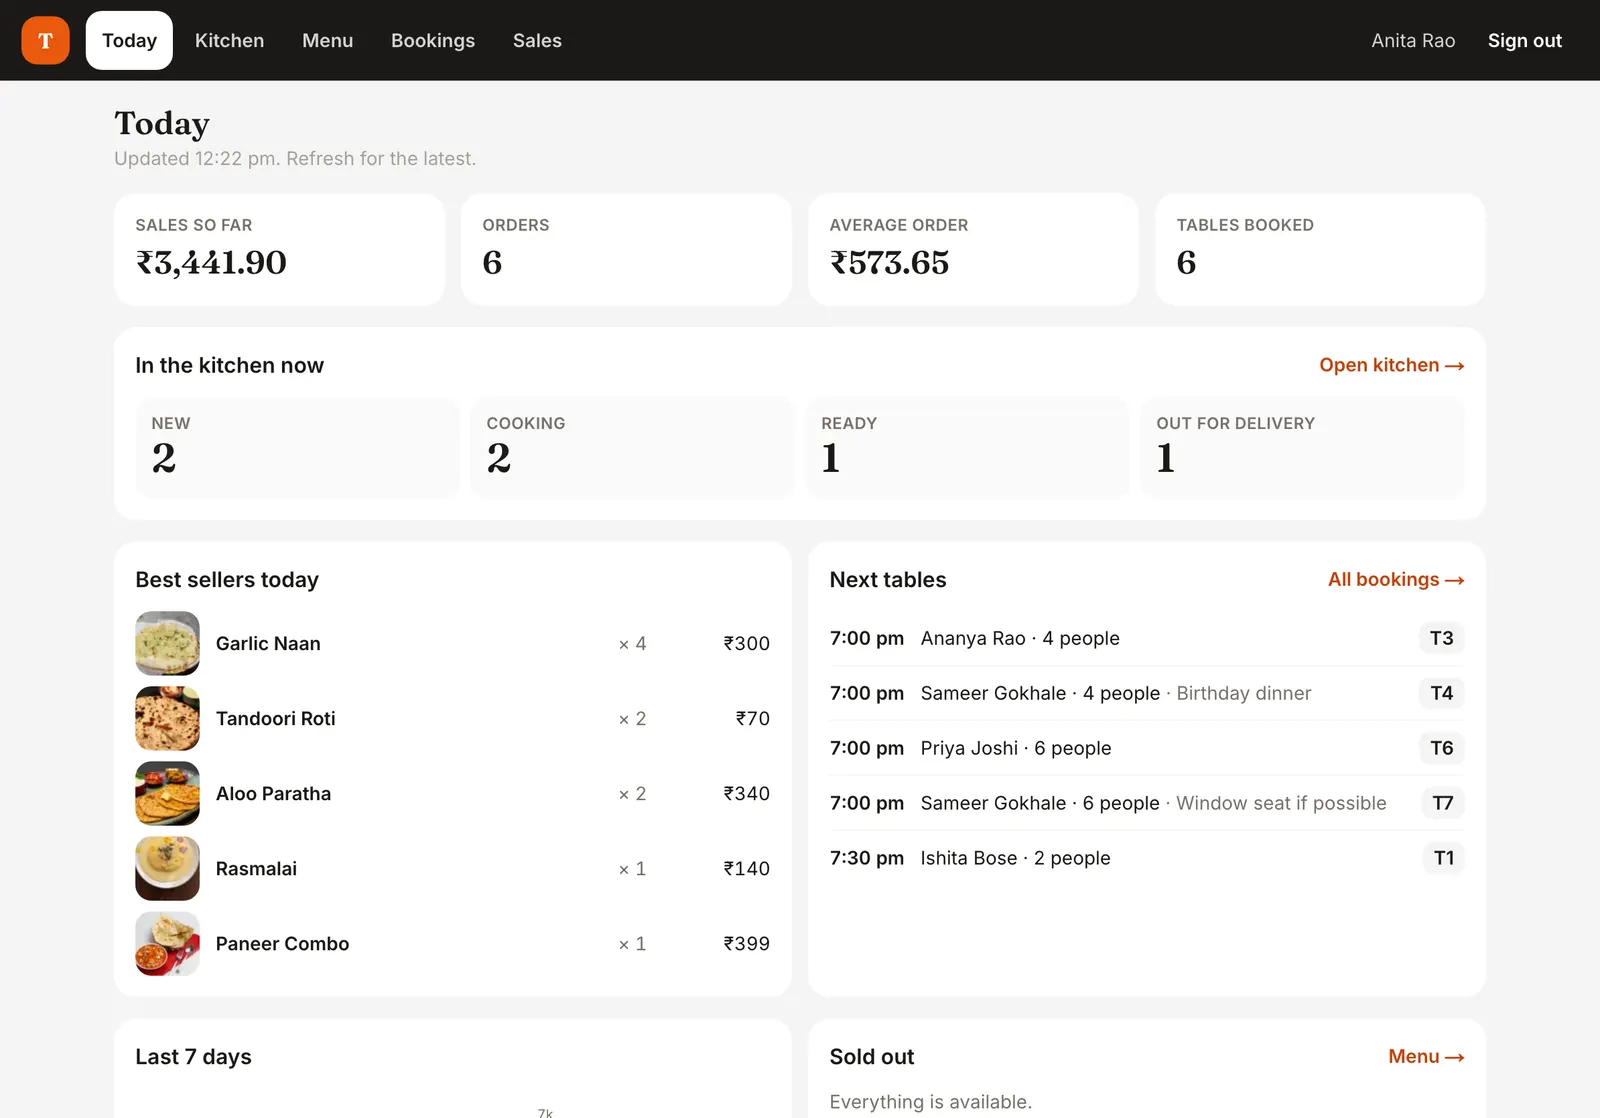The width and height of the screenshot is (1600, 1118).
Task: Select the Birthday dinner booking note
Action: (x=1243, y=693)
